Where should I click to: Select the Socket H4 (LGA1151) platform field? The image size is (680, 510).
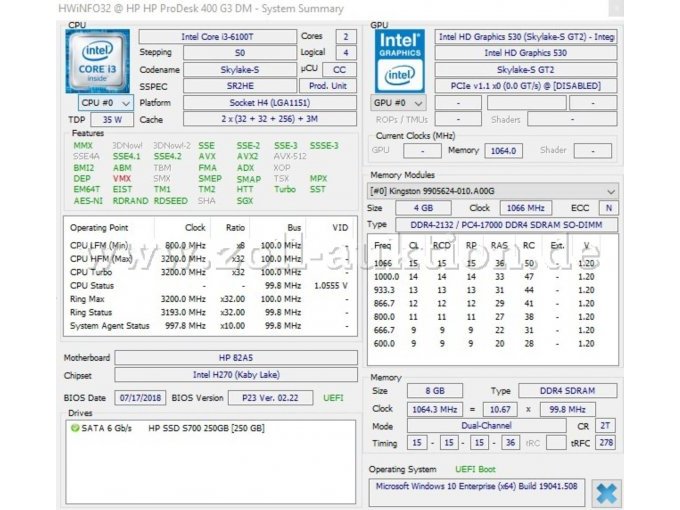[270, 103]
